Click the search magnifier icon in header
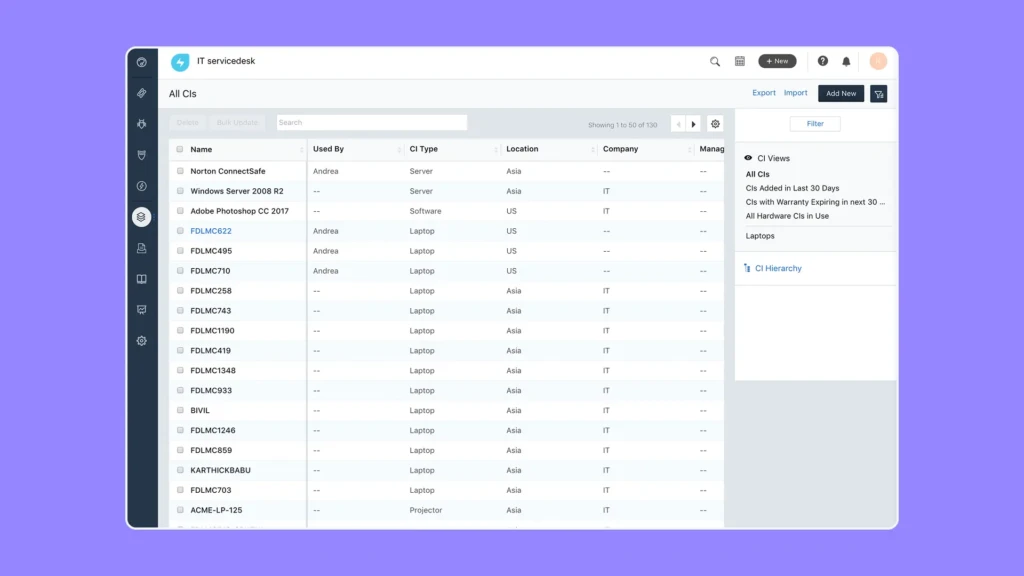The height and width of the screenshot is (576, 1024). [x=715, y=61]
